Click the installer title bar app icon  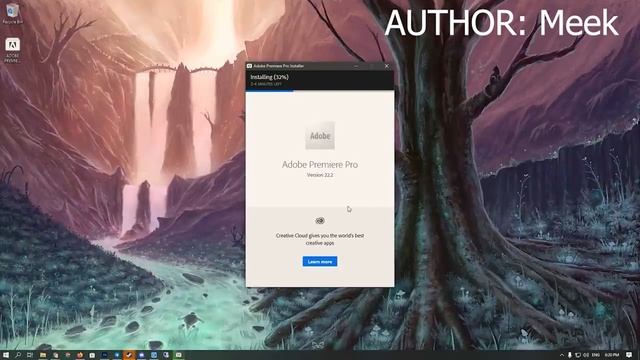coord(249,66)
